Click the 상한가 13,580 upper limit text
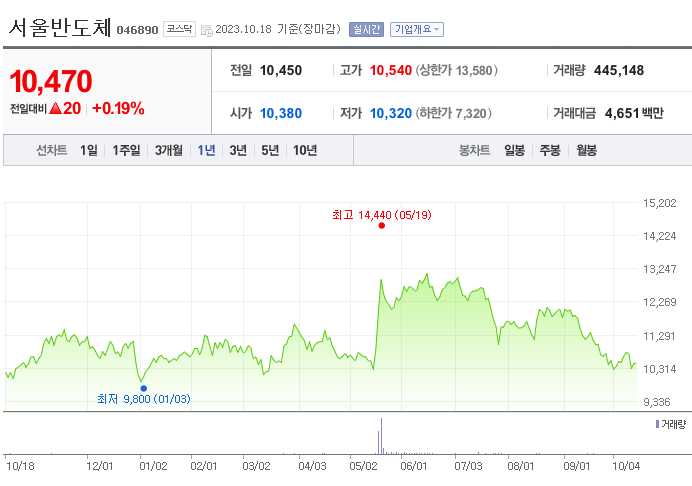 coord(456,70)
